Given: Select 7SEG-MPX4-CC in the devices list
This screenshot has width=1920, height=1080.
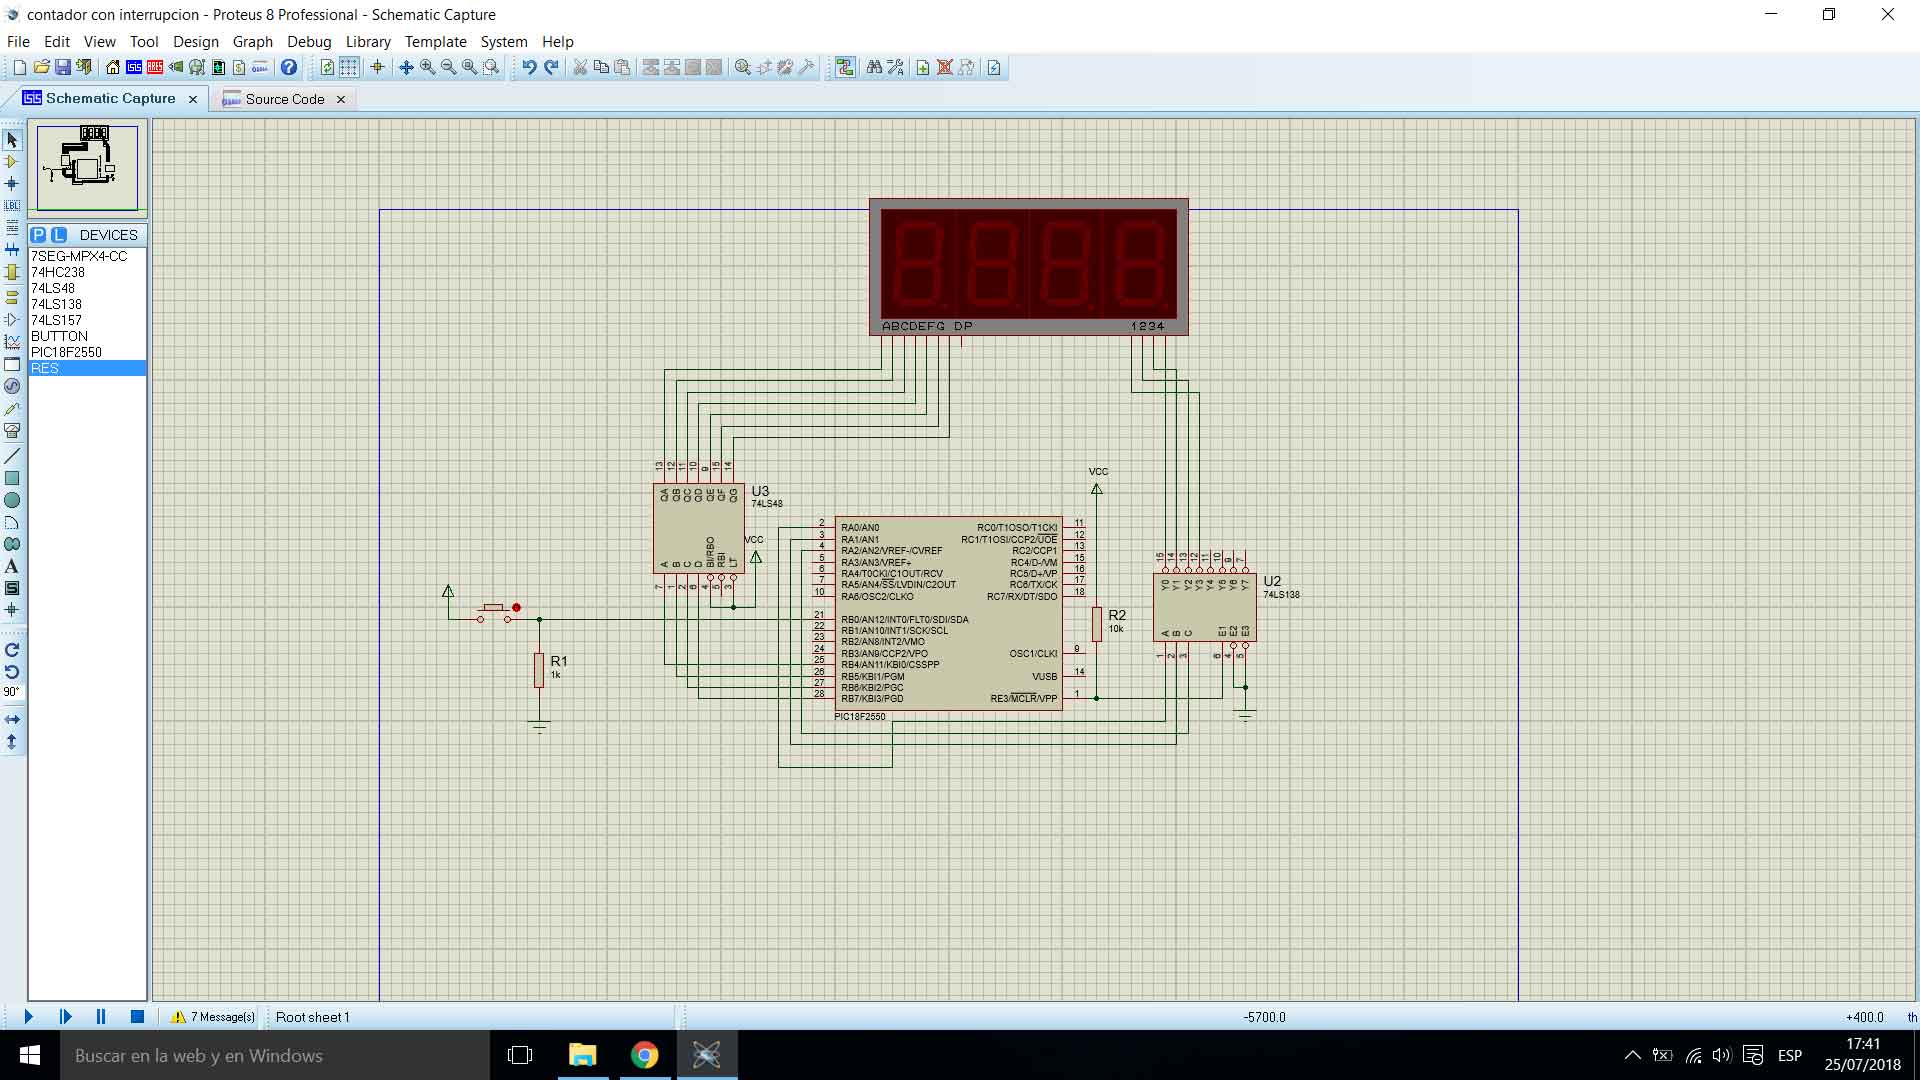Looking at the screenshot, I should [x=87, y=256].
